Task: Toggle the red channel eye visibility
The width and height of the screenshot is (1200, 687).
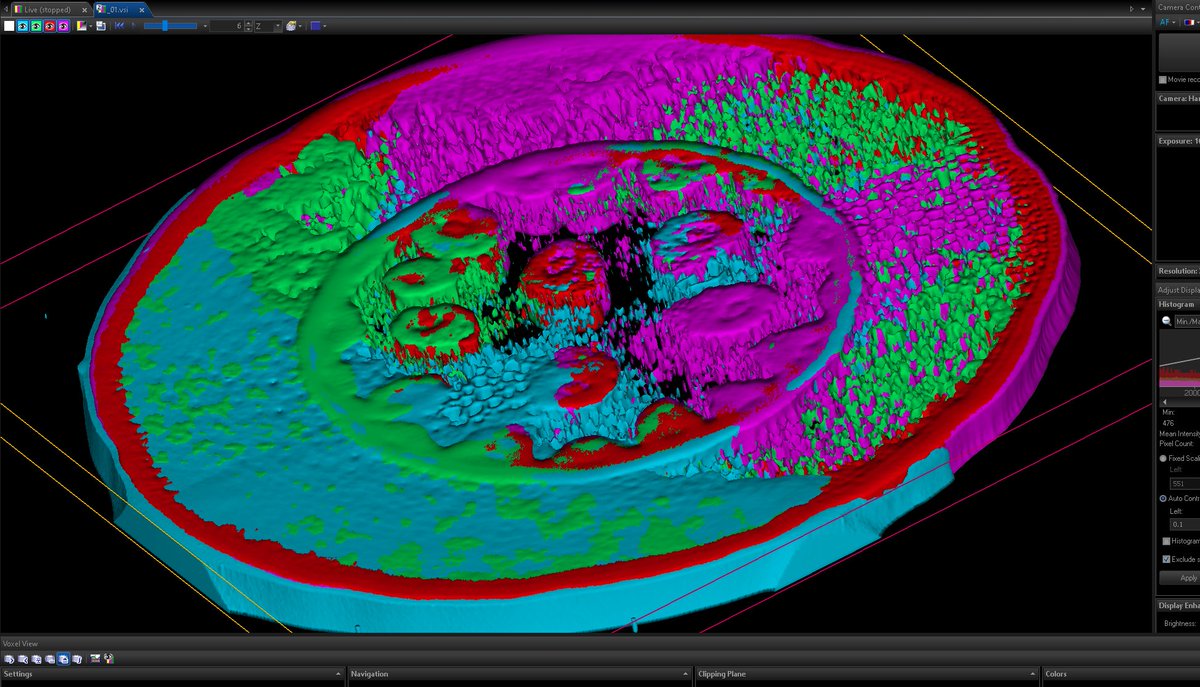Action: pyautogui.click(x=49, y=26)
